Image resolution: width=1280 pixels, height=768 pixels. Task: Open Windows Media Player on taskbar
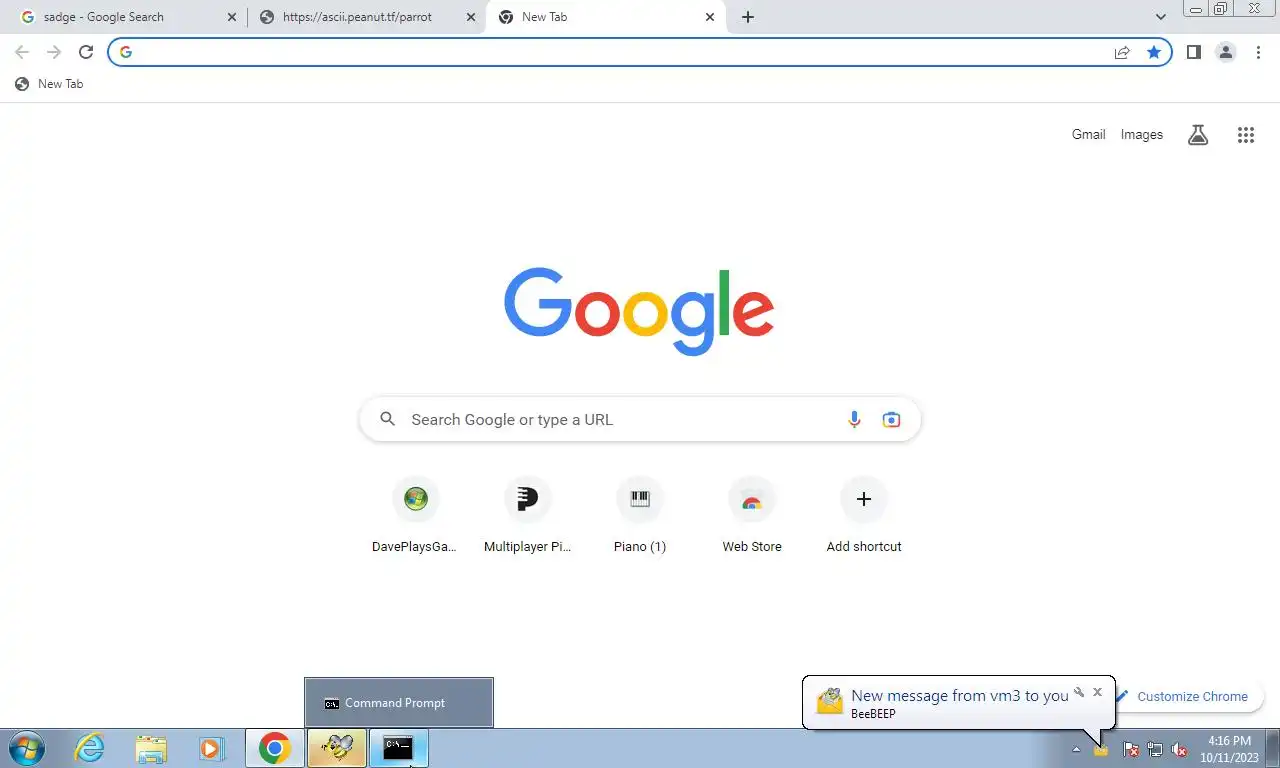point(211,748)
